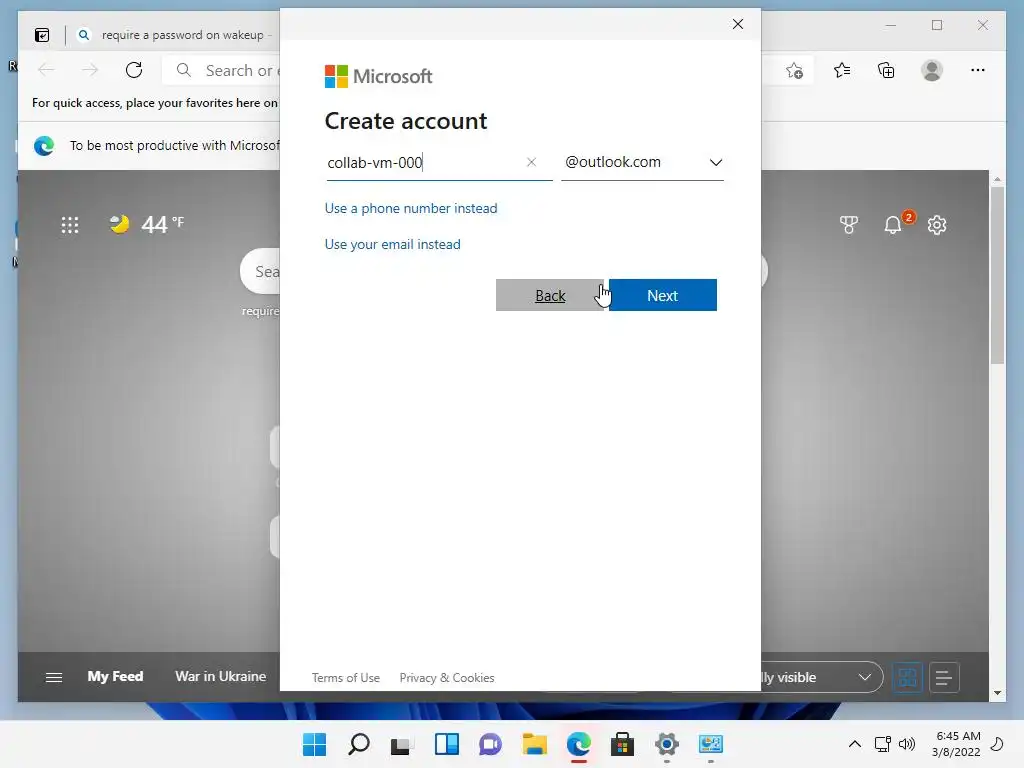
Task: Open Edge Collections icon
Action: pos(886,70)
